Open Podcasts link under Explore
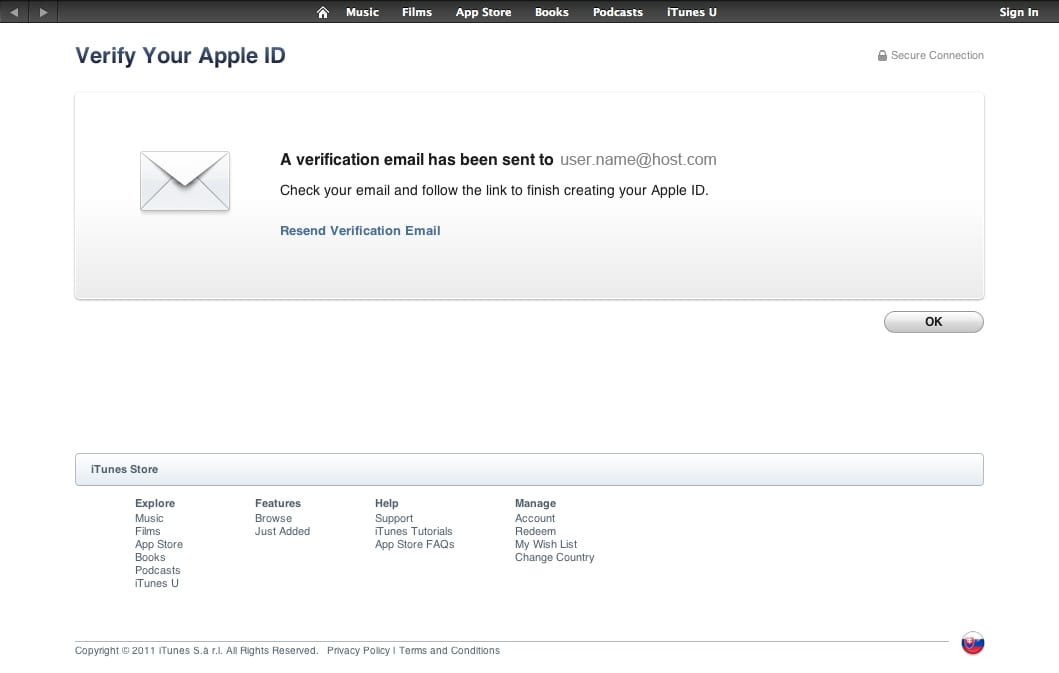The height and width of the screenshot is (673, 1059). (157, 570)
